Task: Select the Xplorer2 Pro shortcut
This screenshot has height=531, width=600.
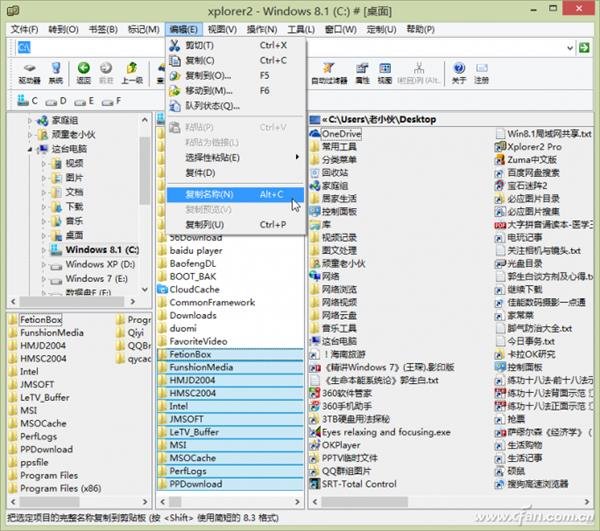Action: 528,147
